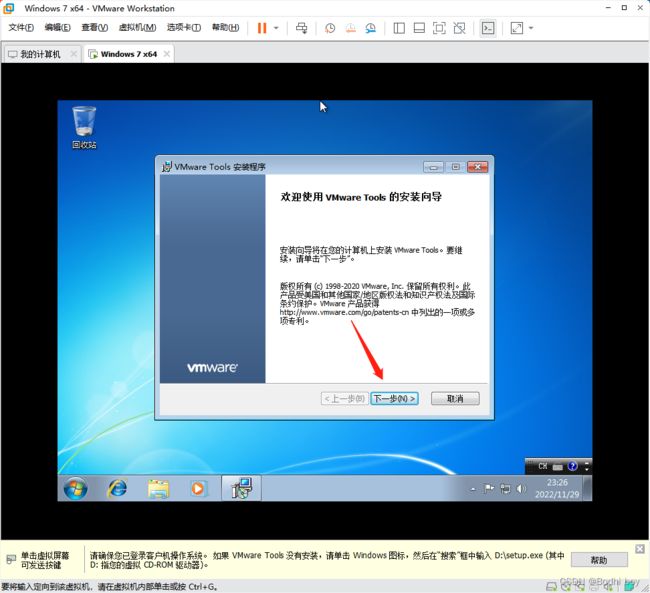This screenshot has height=593, width=650.
Task: Toggle the thumbnail bar view
Action: (419, 28)
